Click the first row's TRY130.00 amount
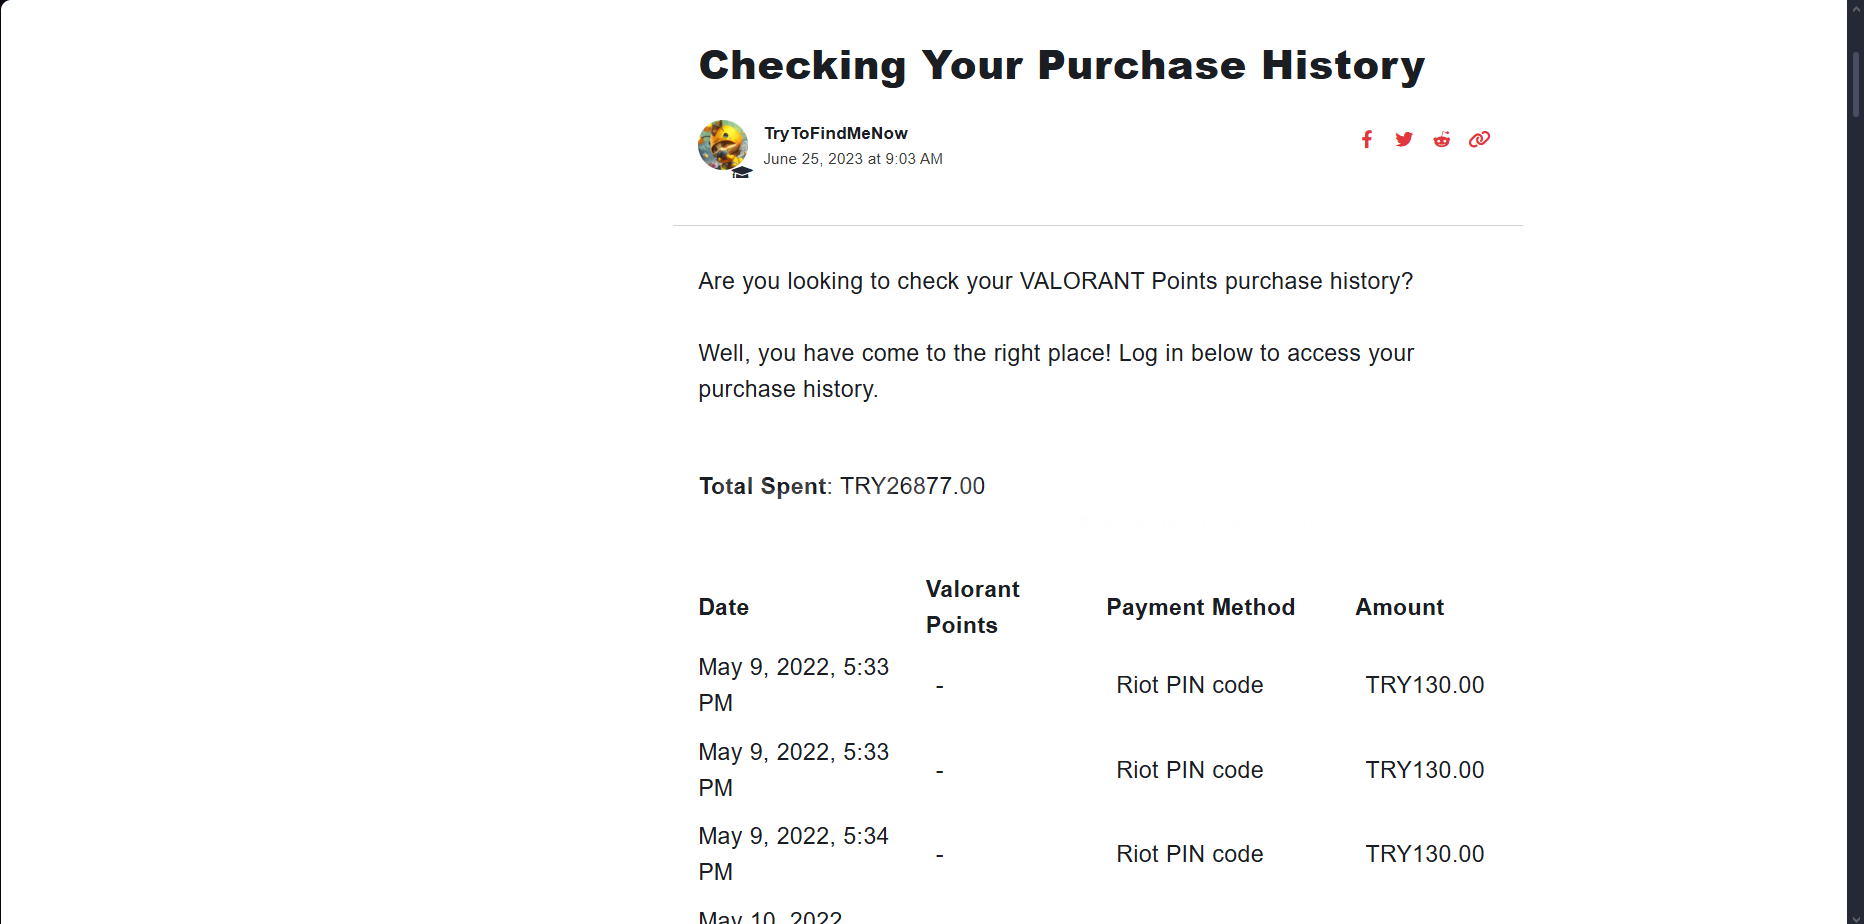This screenshot has height=924, width=1864. point(1425,685)
